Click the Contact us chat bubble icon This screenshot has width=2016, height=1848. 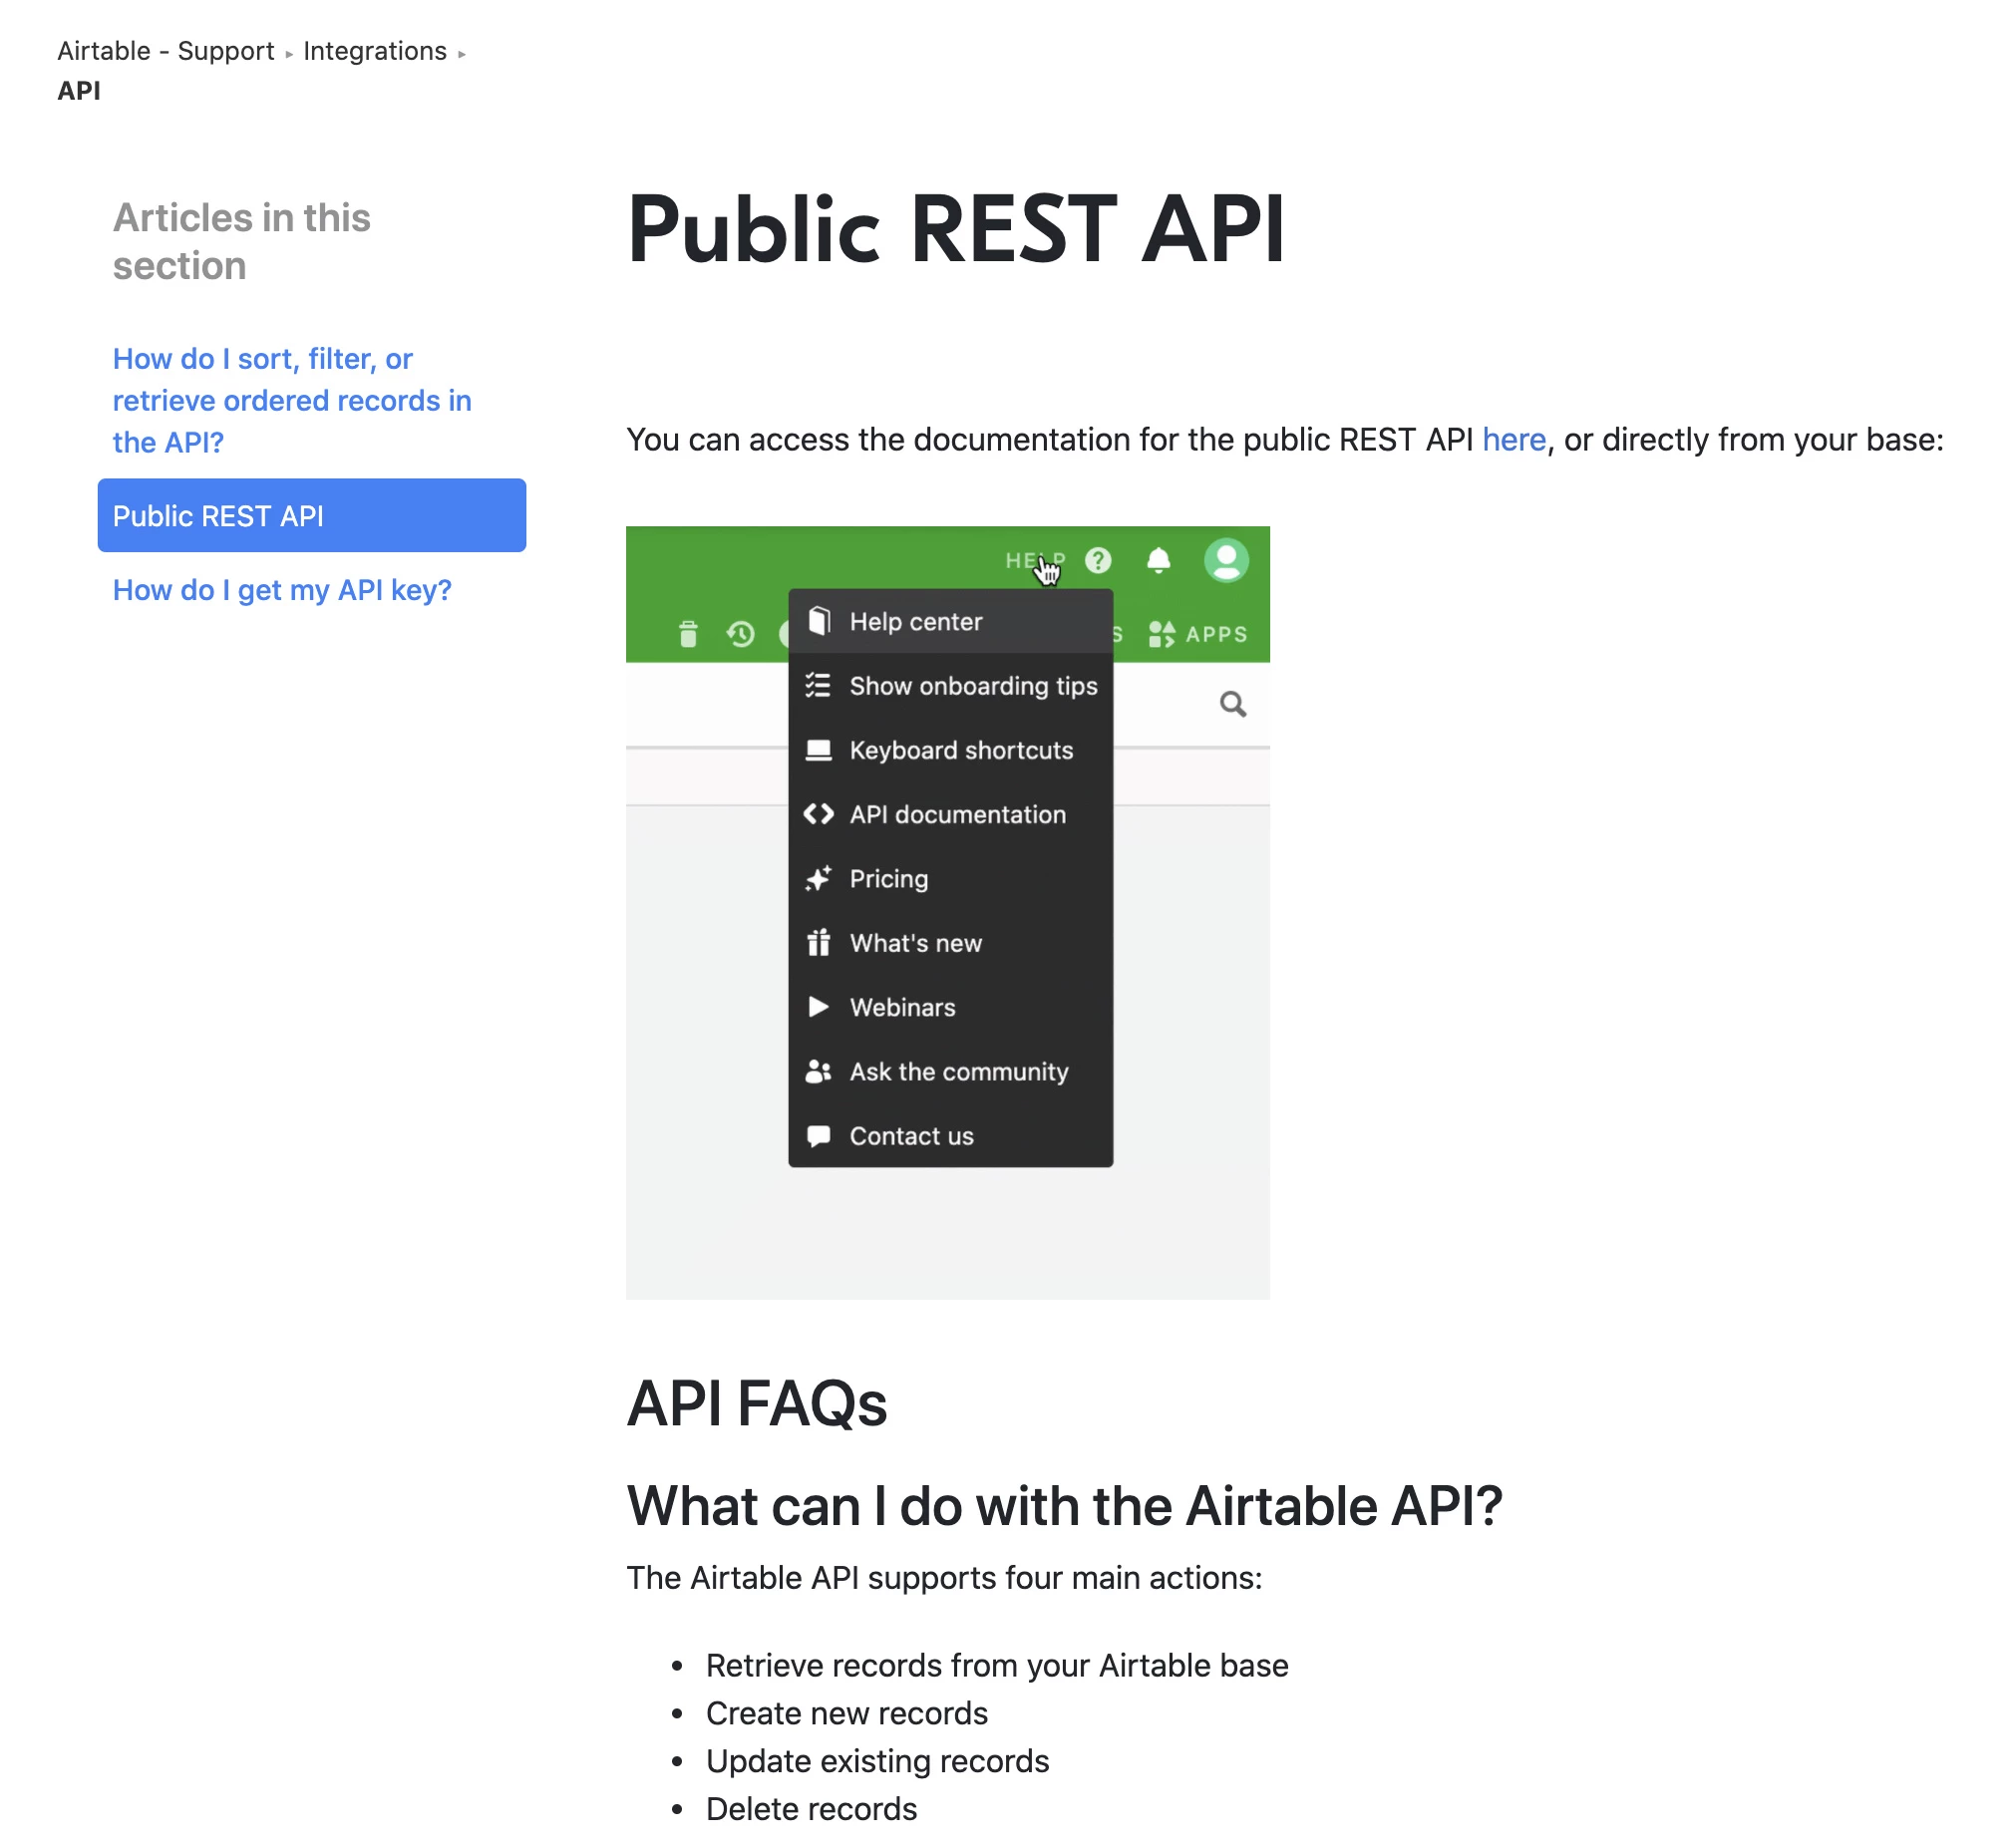click(818, 1136)
